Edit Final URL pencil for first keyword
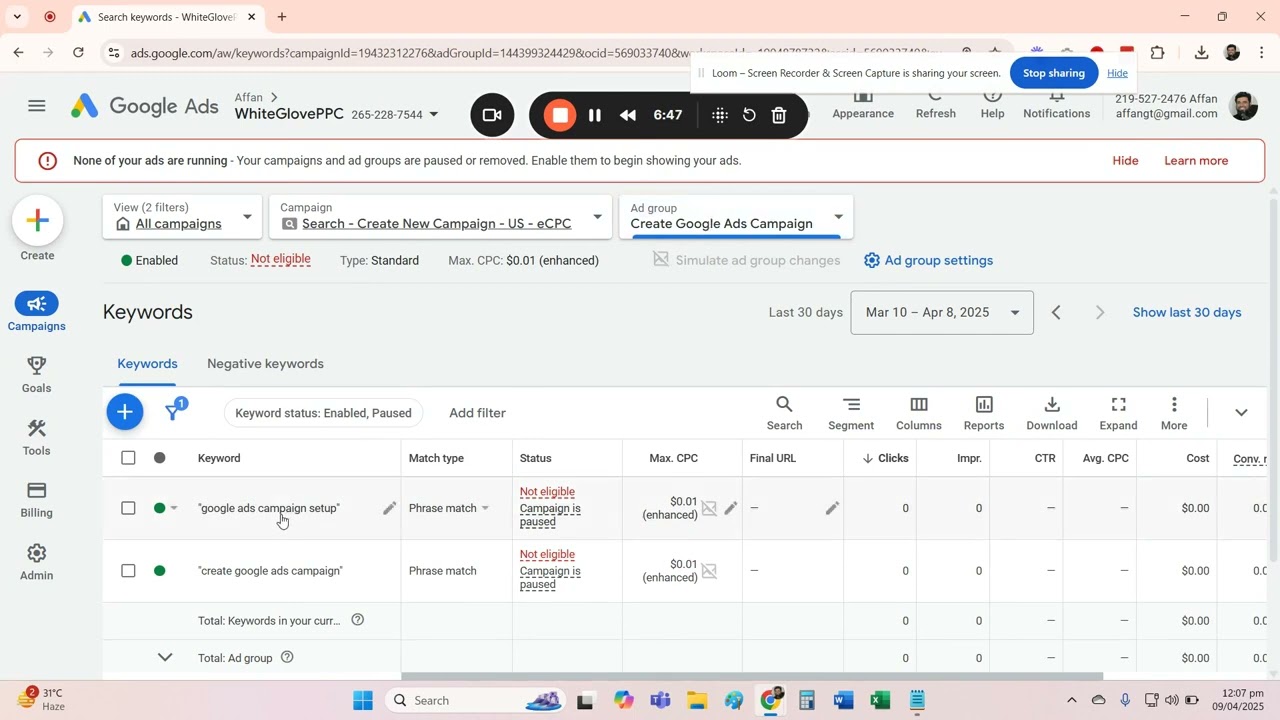 pyautogui.click(x=831, y=508)
